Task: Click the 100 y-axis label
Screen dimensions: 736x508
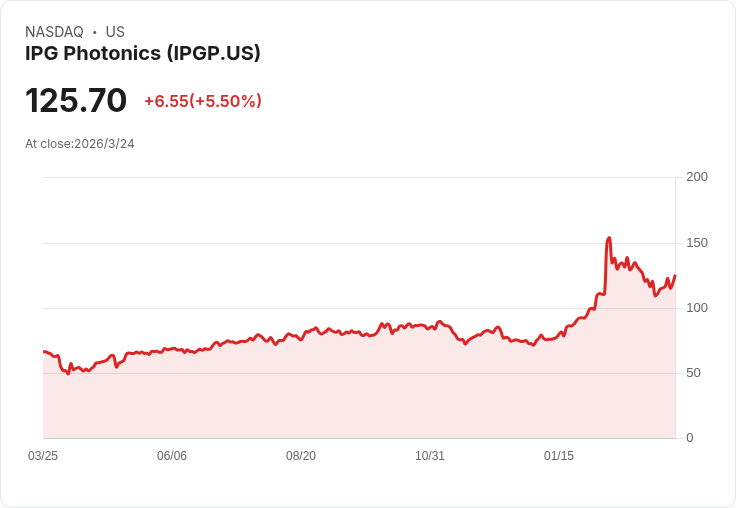Action: point(697,308)
